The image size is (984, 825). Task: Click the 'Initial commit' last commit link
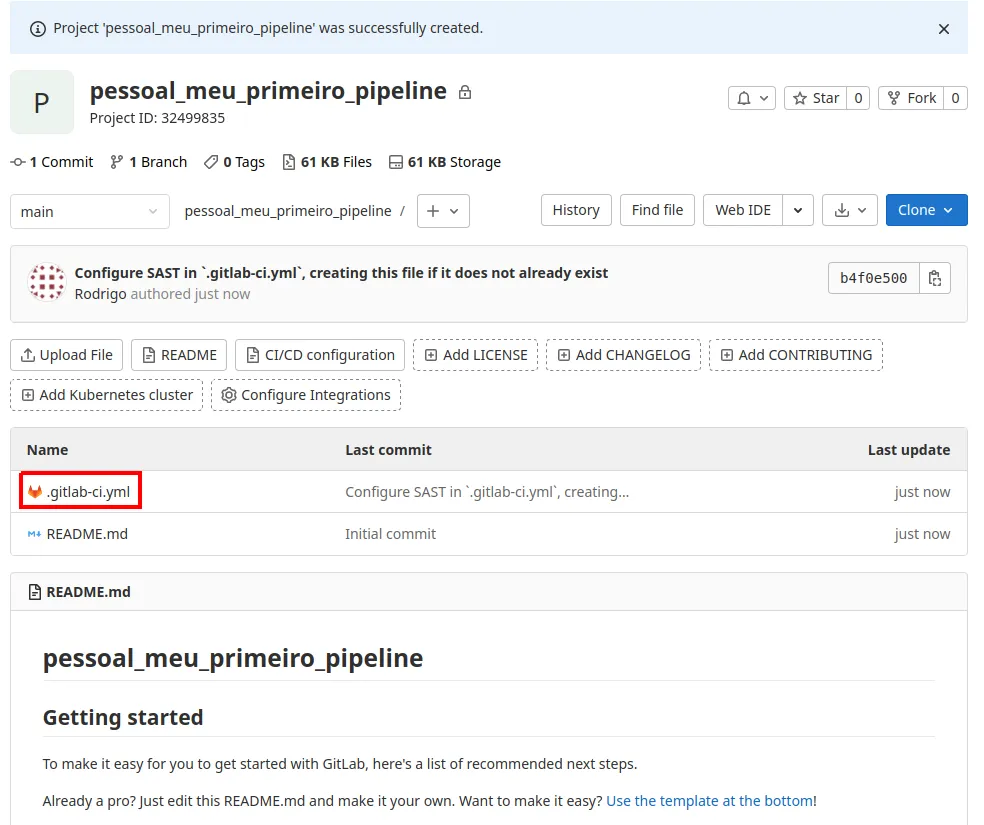pos(390,535)
